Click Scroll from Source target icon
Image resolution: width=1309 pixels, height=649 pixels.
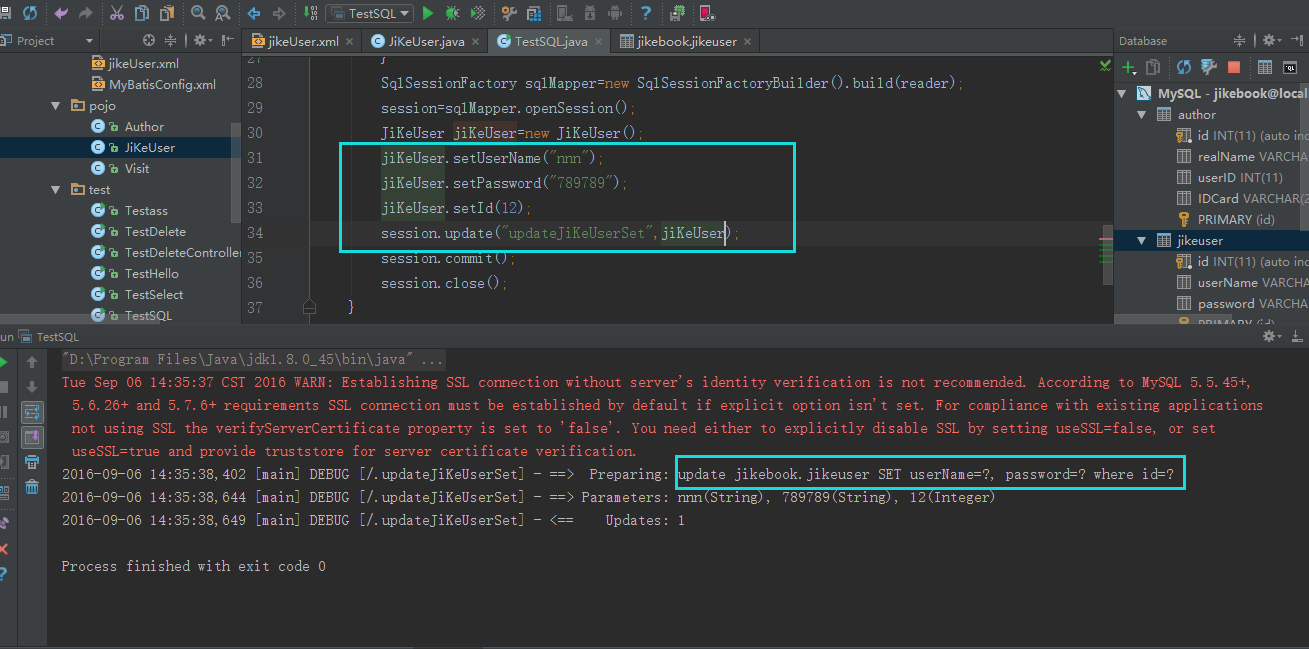(x=149, y=40)
